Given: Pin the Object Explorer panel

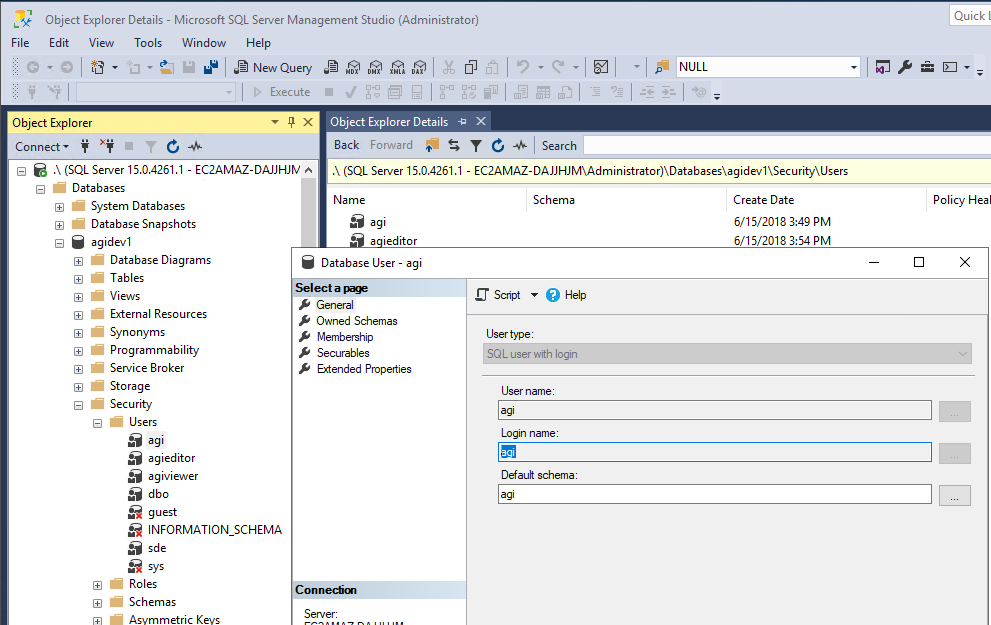Looking at the screenshot, I should 292,122.
